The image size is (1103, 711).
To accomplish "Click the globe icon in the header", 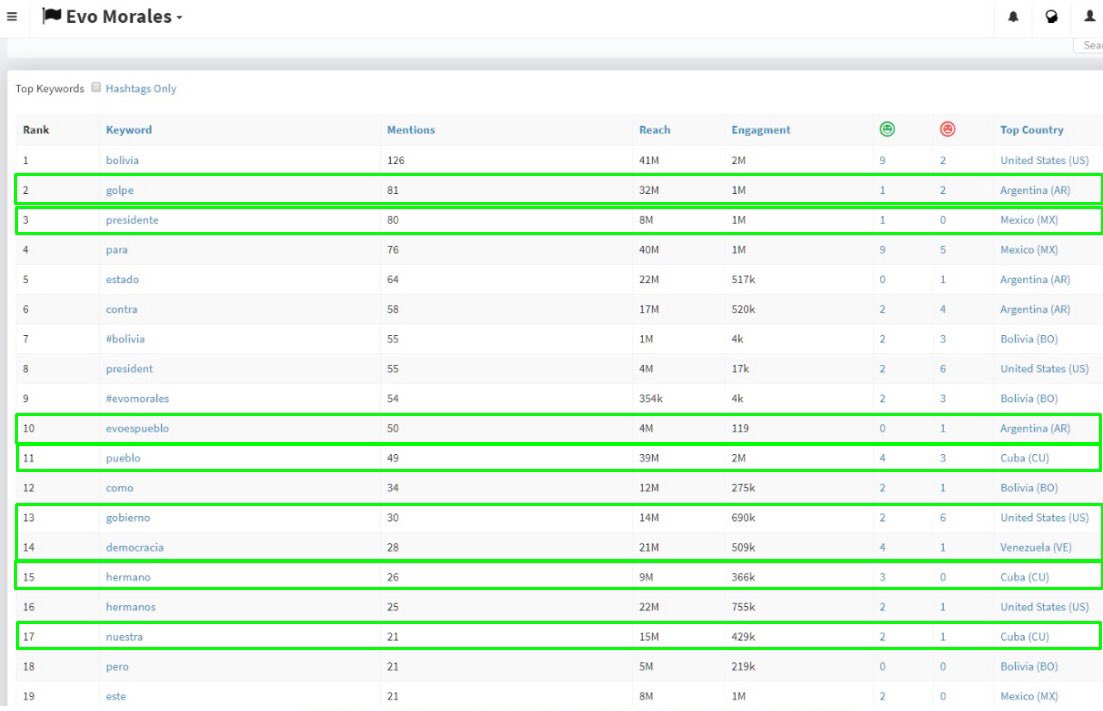I will 1051,16.
